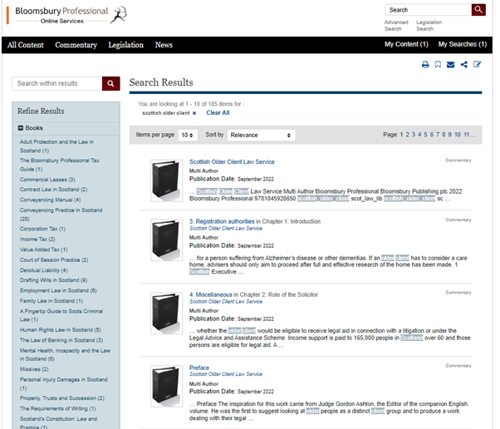The height and width of the screenshot is (429, 500).
Task: Click the email envelope icon
Action: [x=451, y=65]
